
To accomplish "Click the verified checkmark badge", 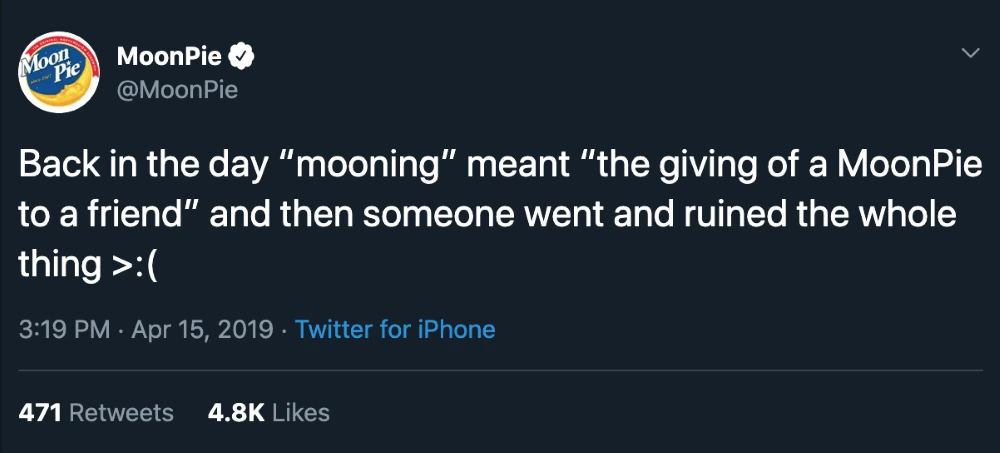I will (242, 57).
